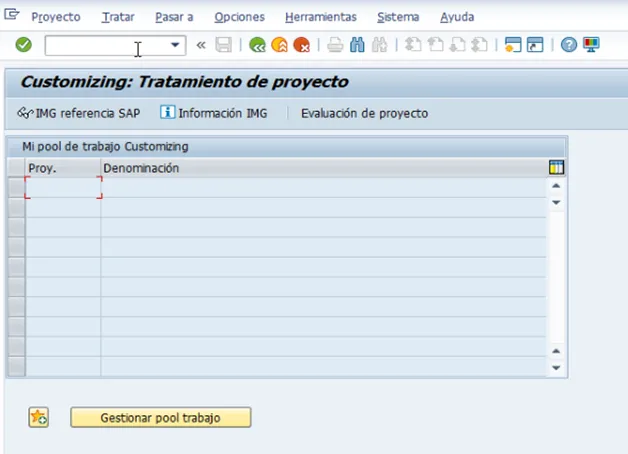This screenshot has height=454, width=628.
Task: Open the Proyecto menu
Action: pyautogui.click(x=56, y=17)
